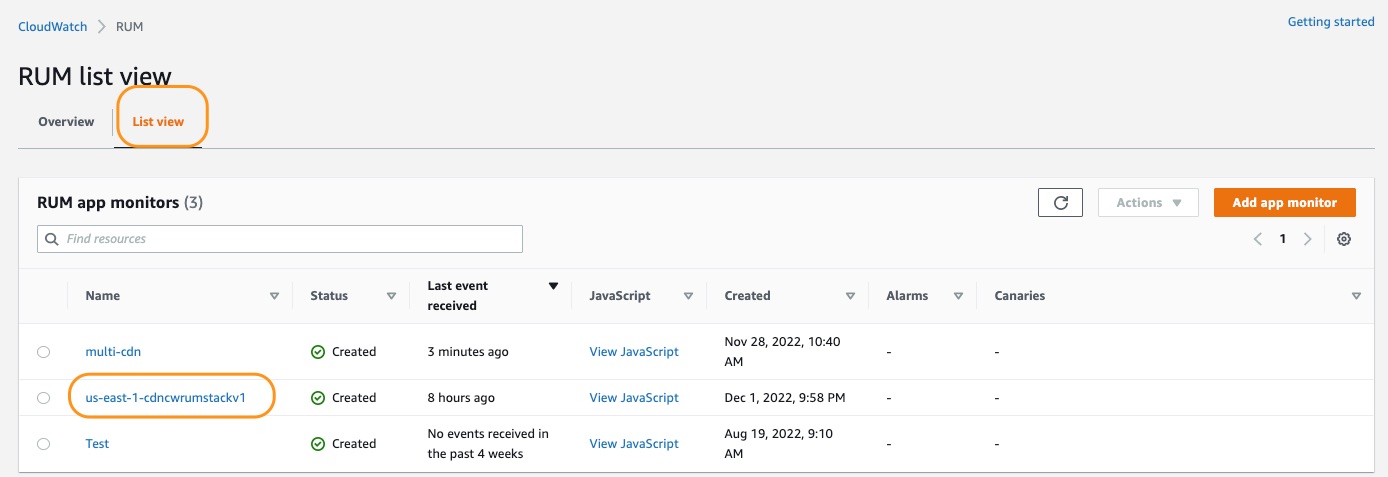Image resolution: width=1388 pixels, height=477 pixels.
Task: Click the Created column header
Action: 747,296
